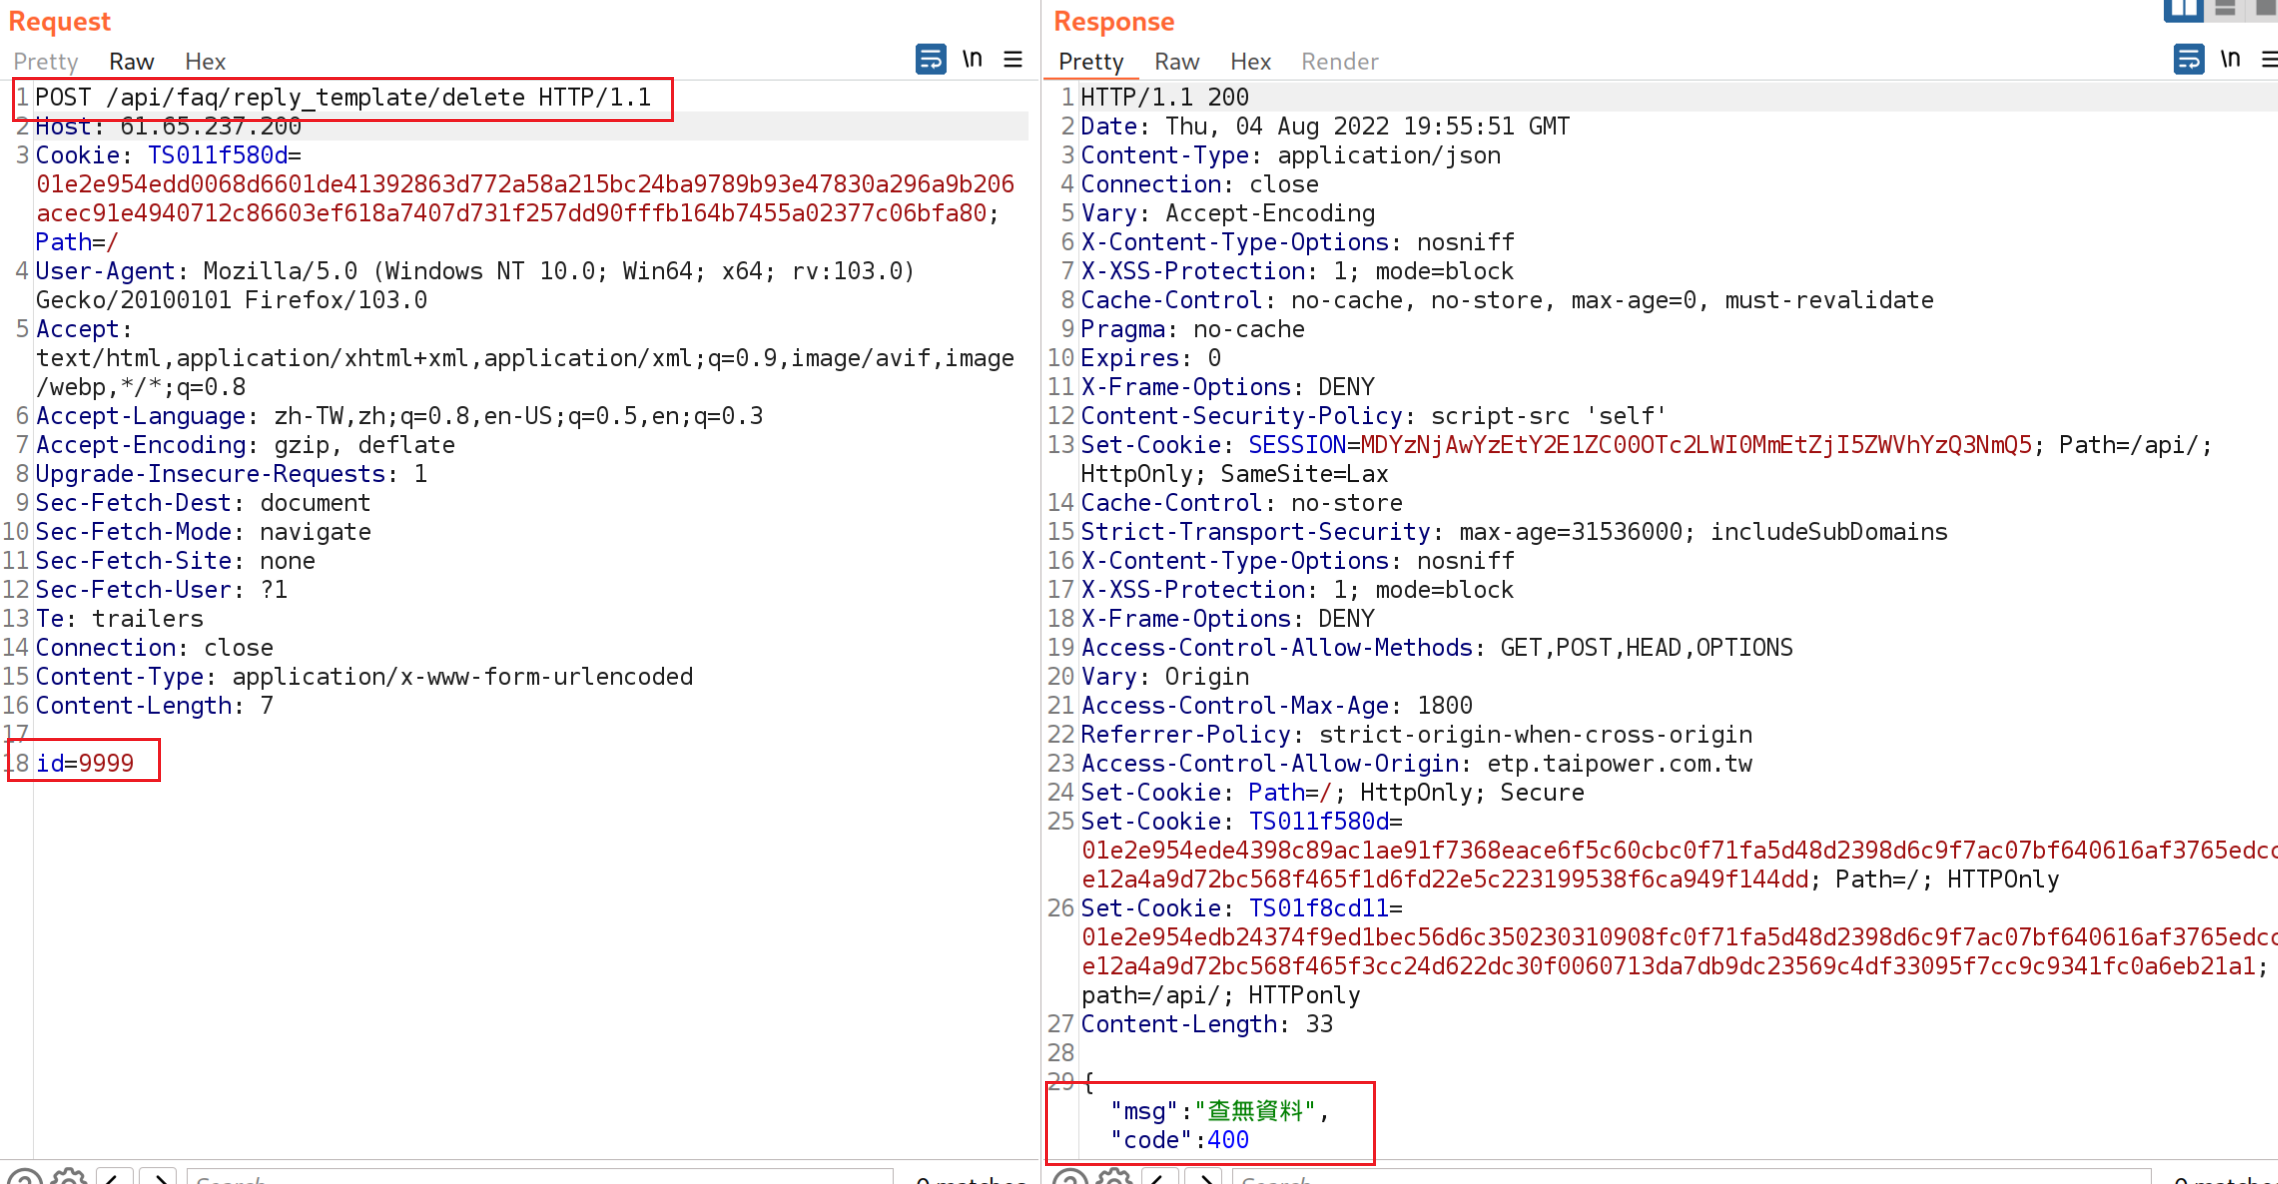2278x1184 pixels.
Task: Click the Response search input field
Action: [1692, 1176]
